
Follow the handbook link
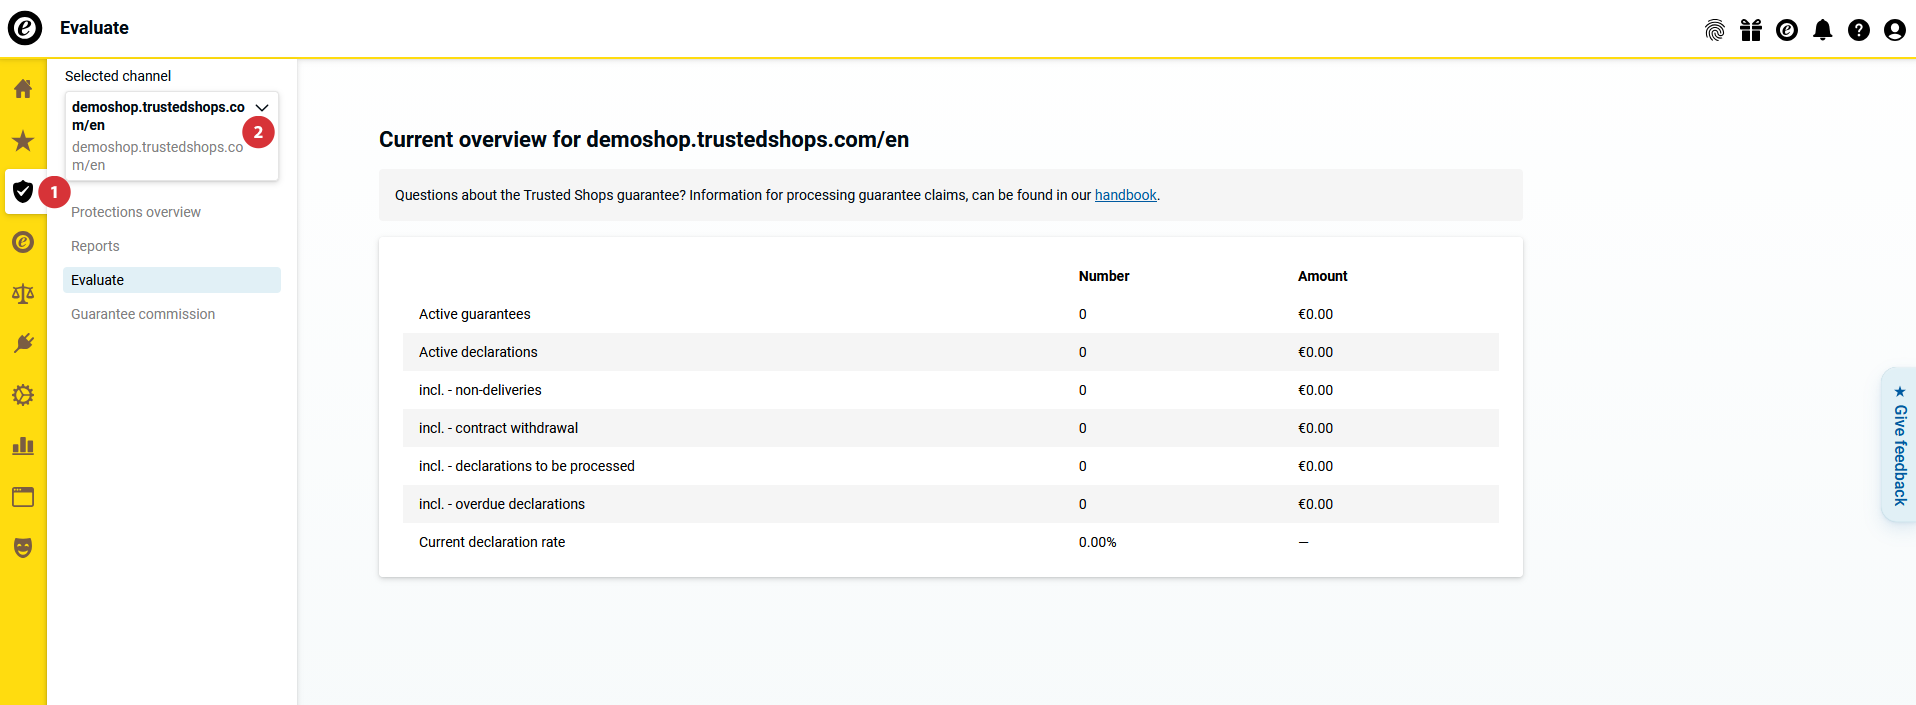[x=1125, y=195]
